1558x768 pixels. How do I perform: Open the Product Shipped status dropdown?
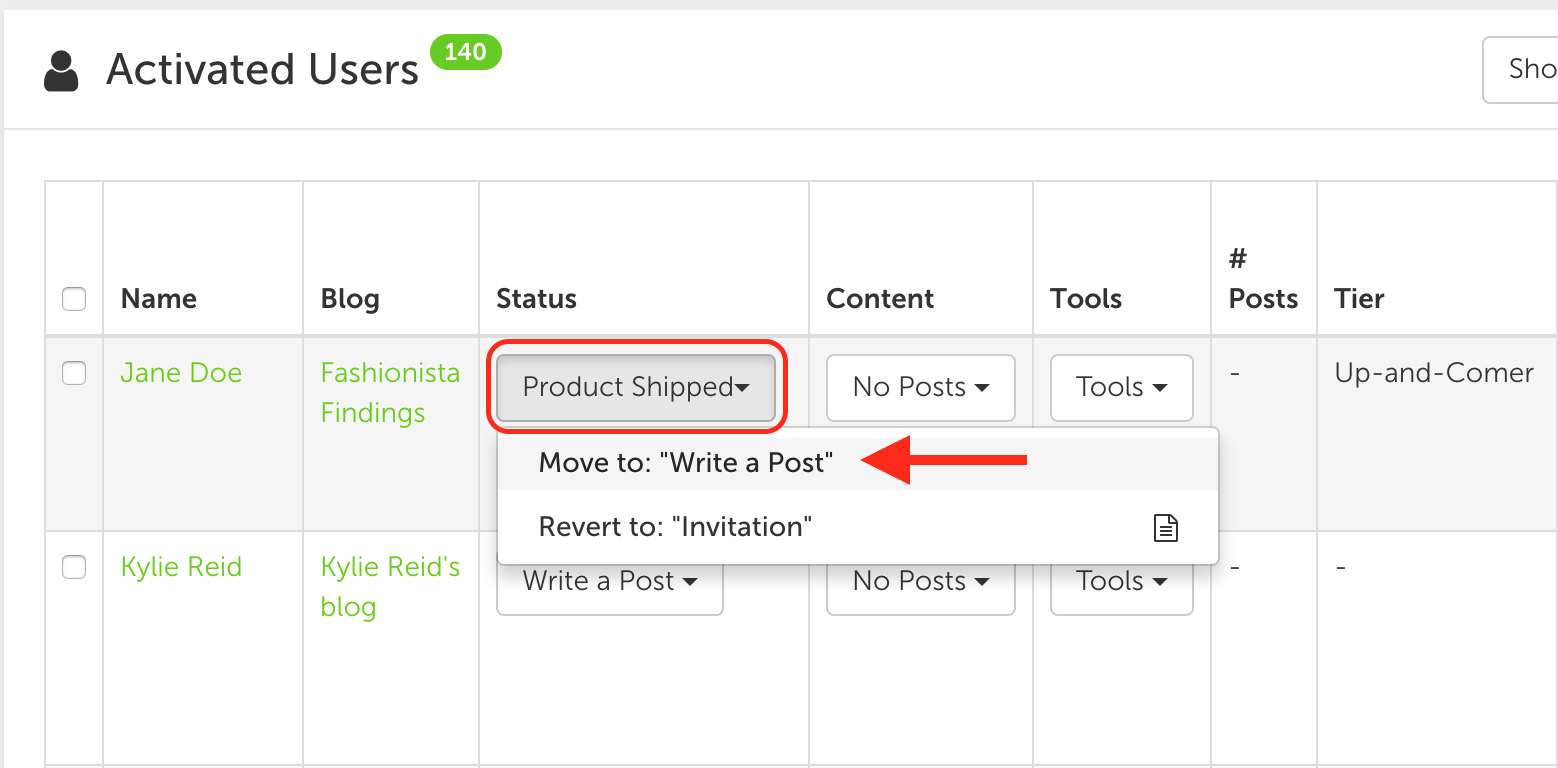point(636,387)
